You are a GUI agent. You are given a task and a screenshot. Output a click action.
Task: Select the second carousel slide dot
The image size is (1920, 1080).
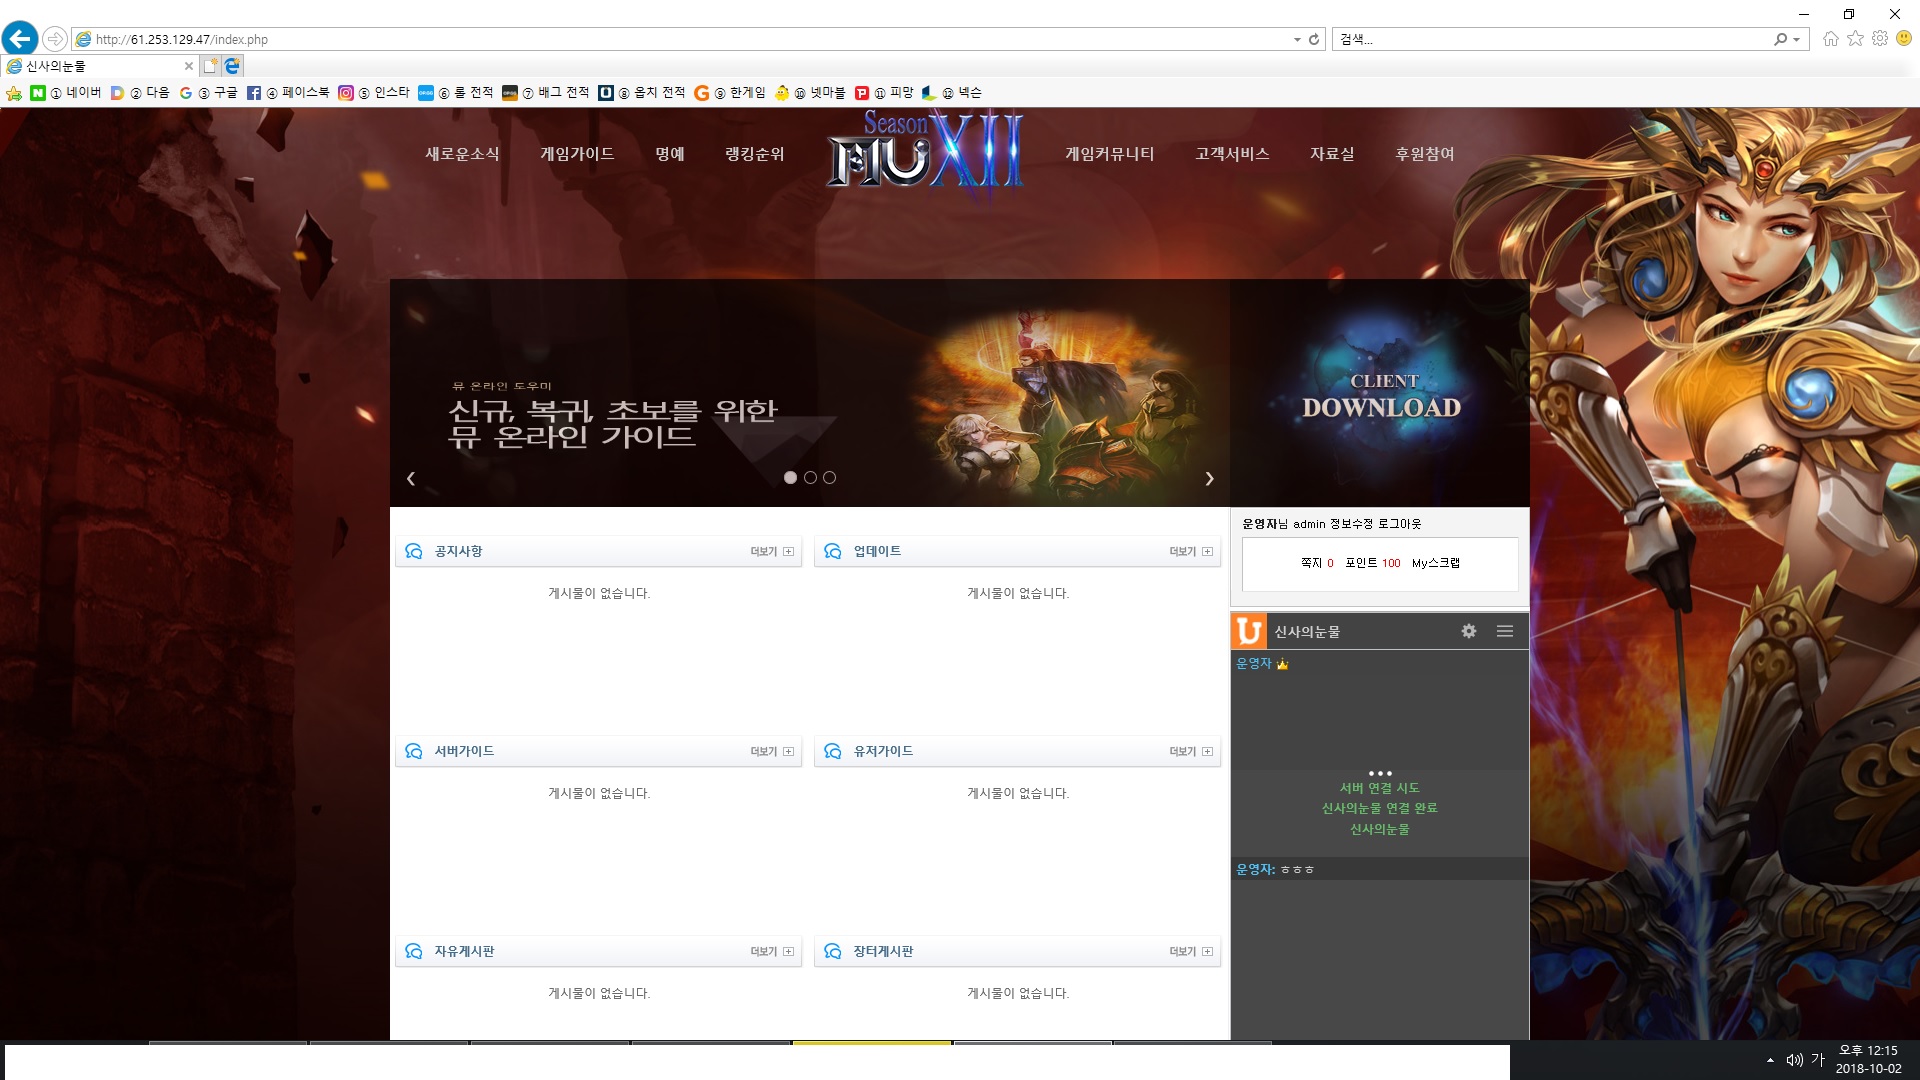[810, 478]
